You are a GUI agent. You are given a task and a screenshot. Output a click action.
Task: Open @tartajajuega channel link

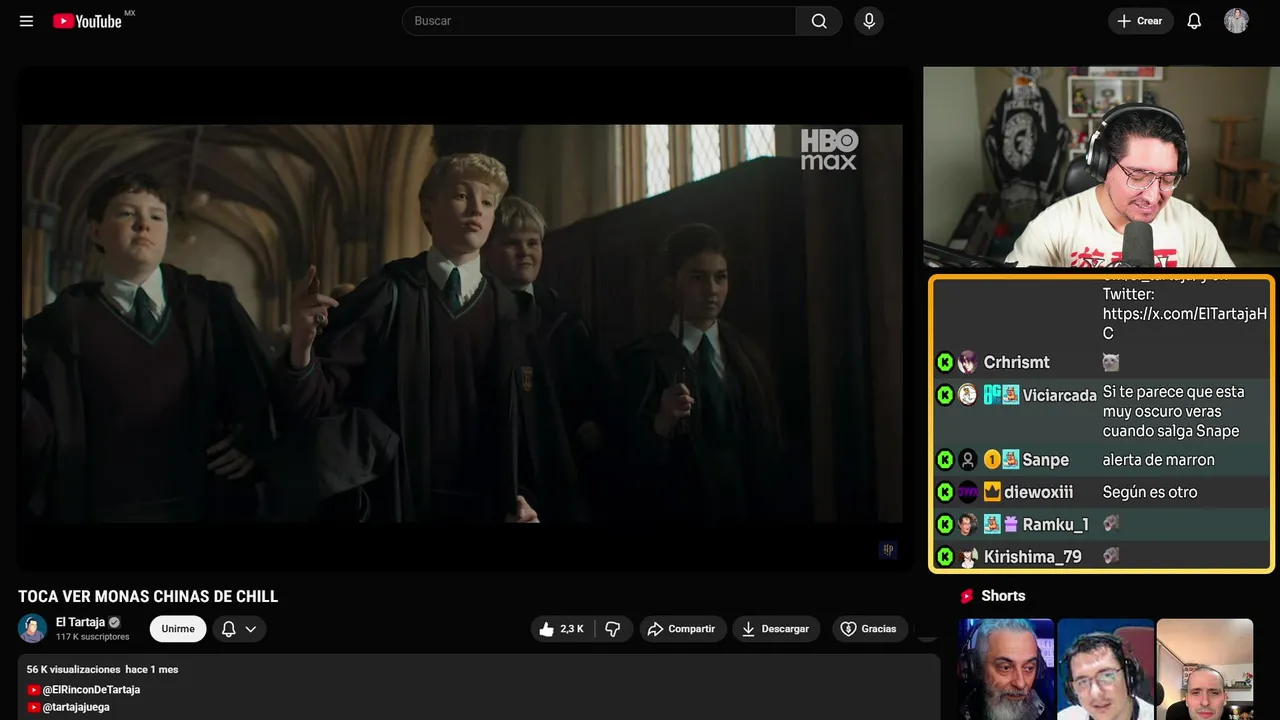click(76, 707)
